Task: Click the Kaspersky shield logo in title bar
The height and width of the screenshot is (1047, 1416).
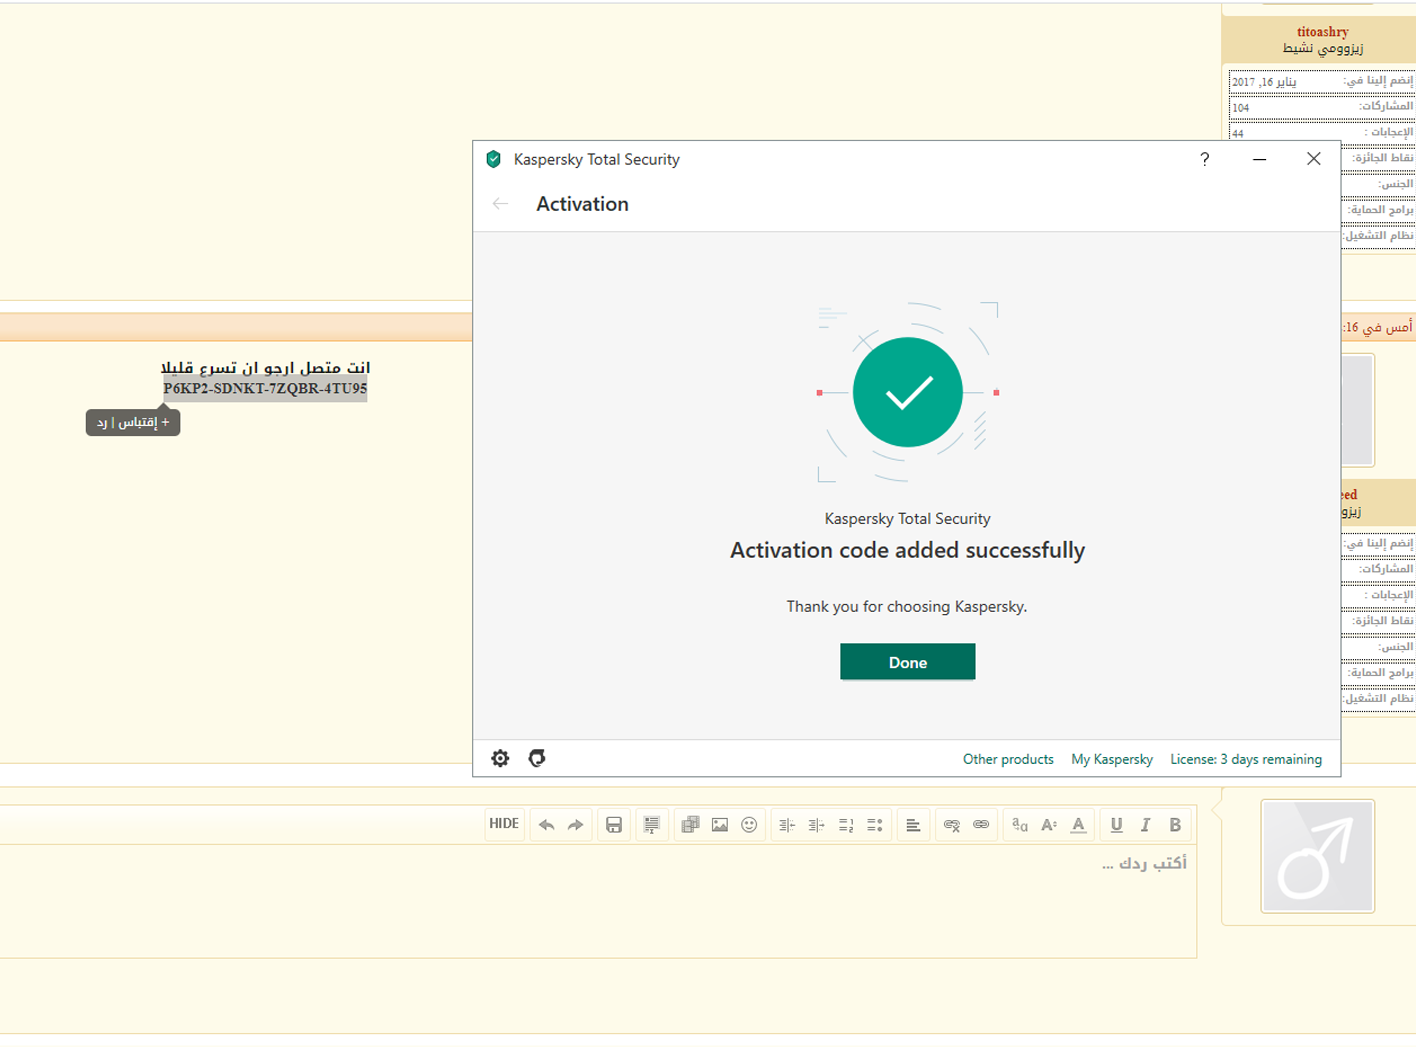Action: pyautogui.click(x=493, y=159)
